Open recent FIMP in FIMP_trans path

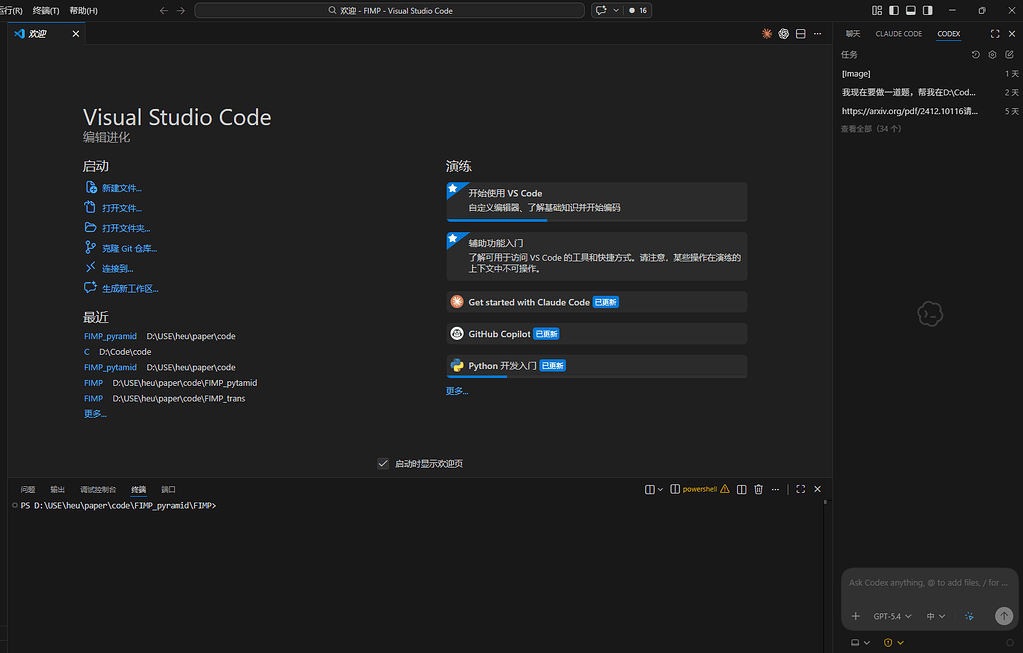click(x=93, y=399)
